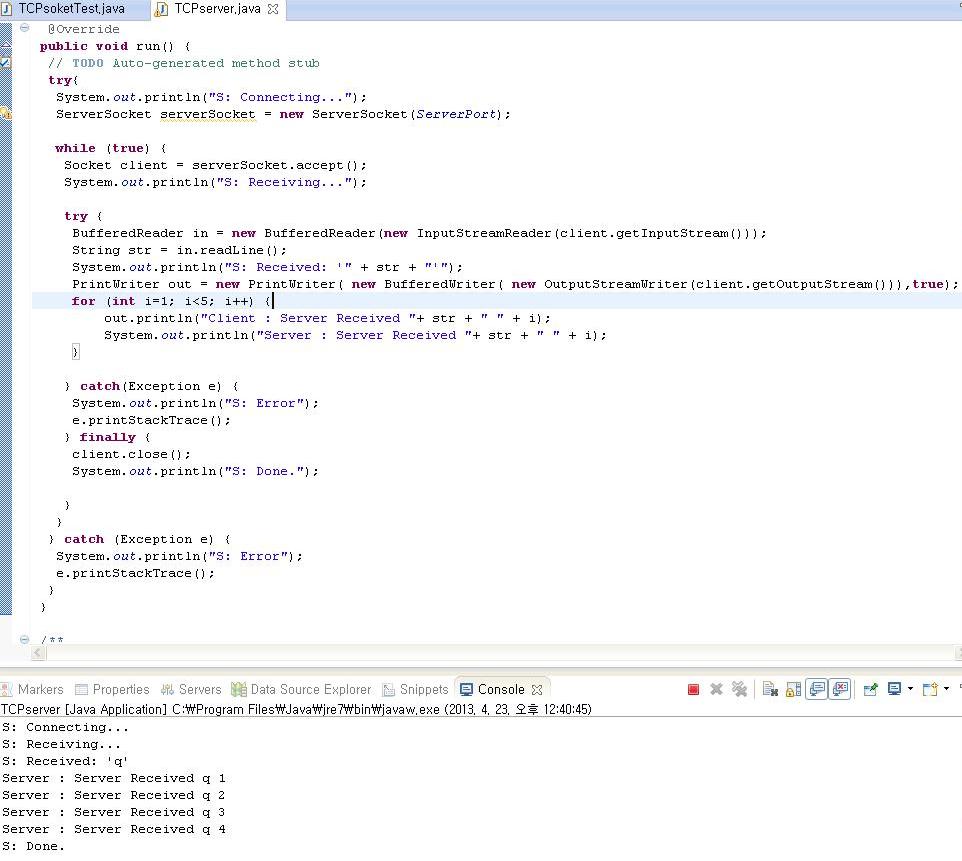Click the Java file icon on the TCPsoketTest.java tab
The height and width of the screenshot is (861, 962).
point(7,9)
